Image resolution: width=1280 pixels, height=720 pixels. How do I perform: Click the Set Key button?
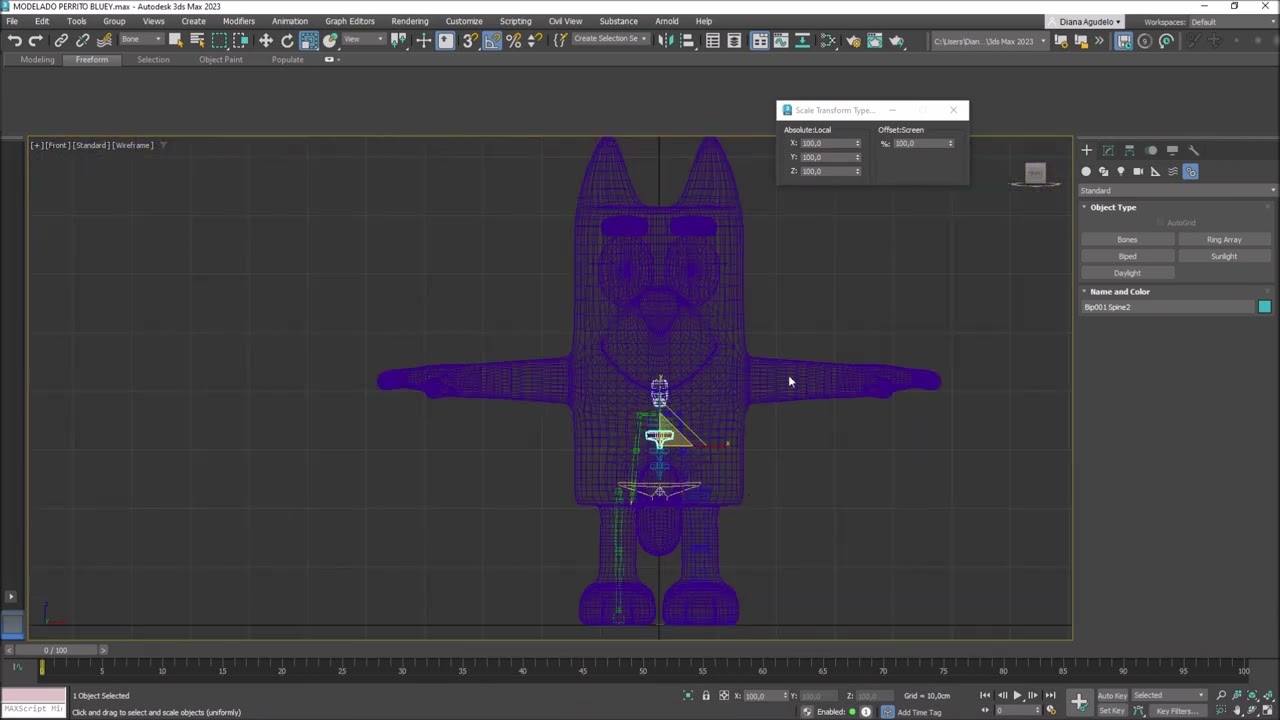1113,711
